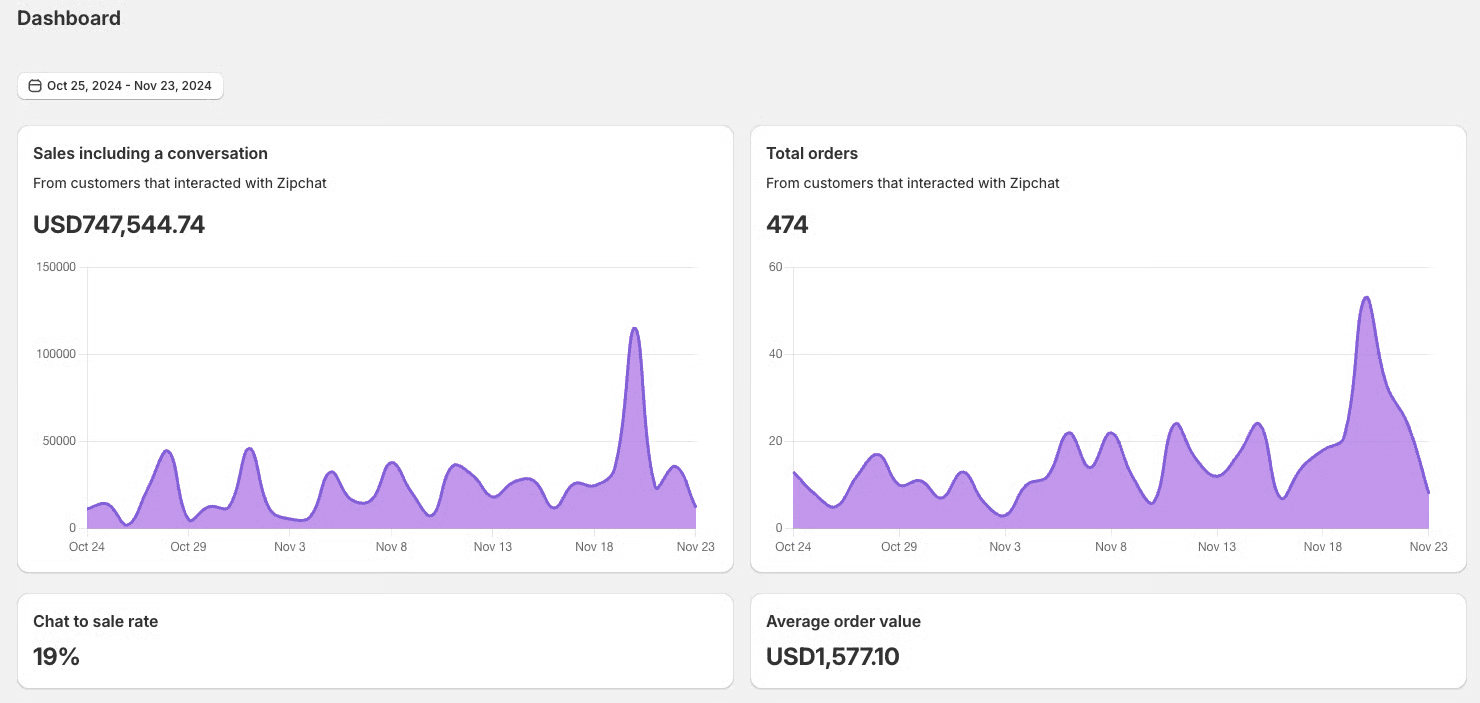This screenshot has height=703, width=1480.
Task: Click the 40 y-axis label on orders chart
Action: click(x=775, y=354)
